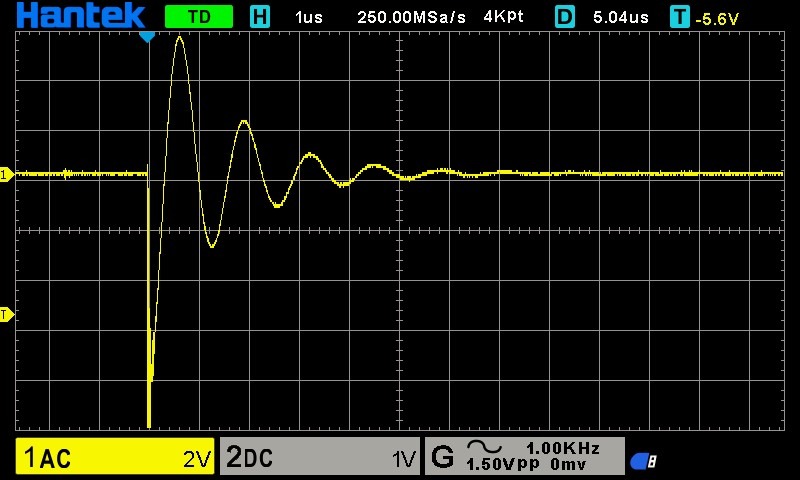Click the Hantek brand logo
The image size is (800, 480).
click(81, 16)
